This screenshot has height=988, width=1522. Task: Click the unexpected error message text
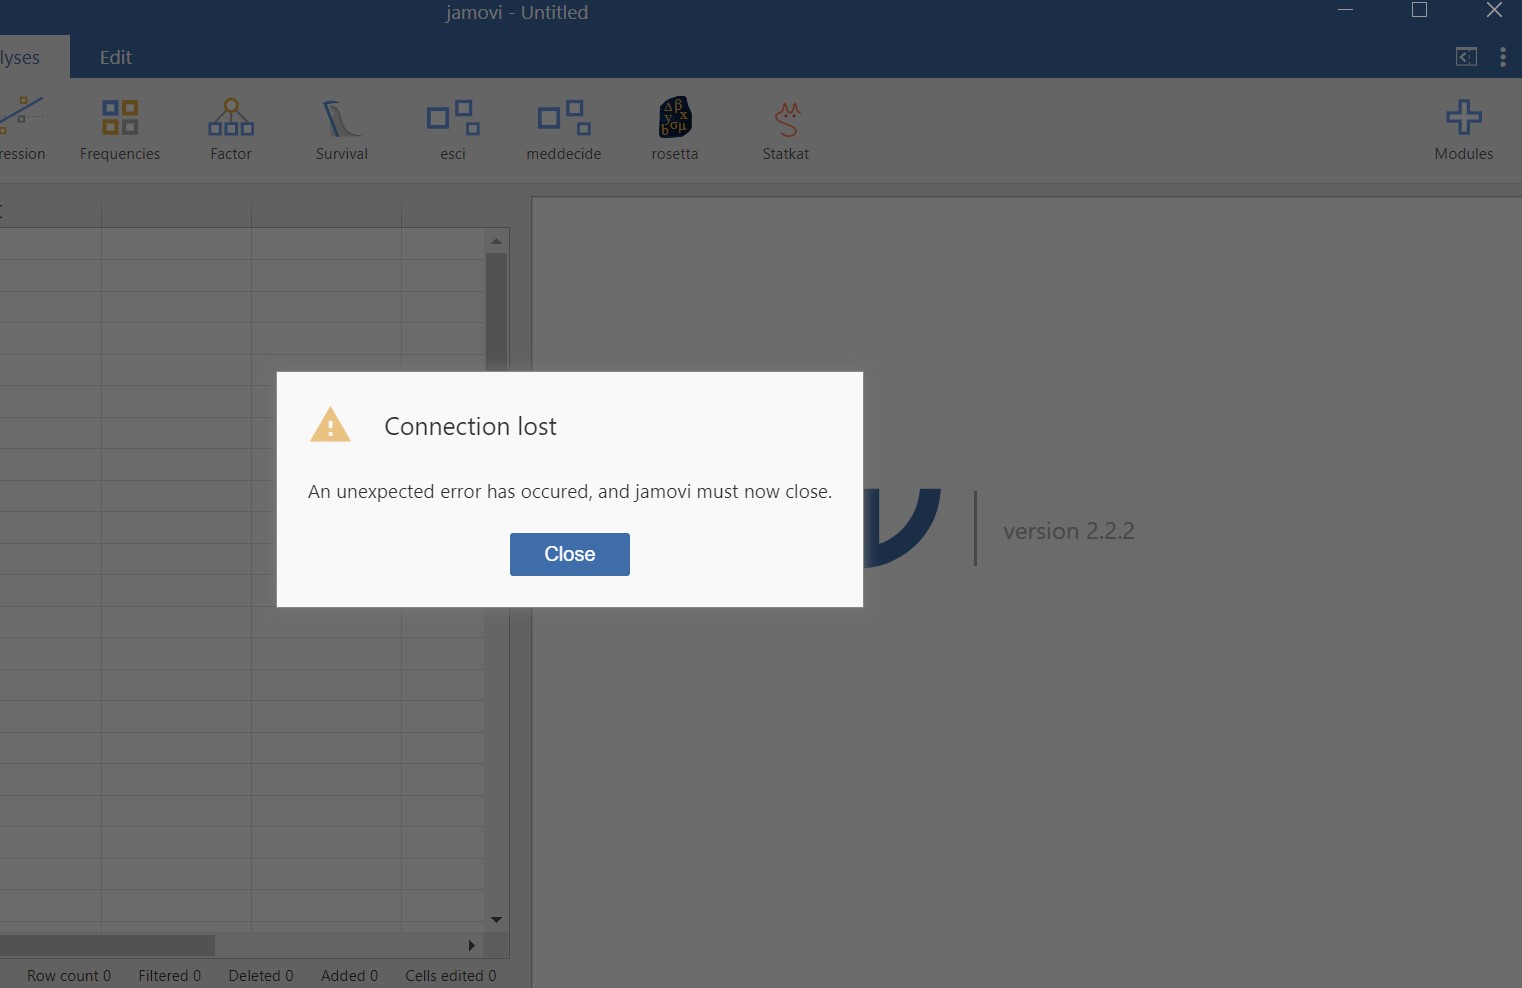click(x=570, y=492)
